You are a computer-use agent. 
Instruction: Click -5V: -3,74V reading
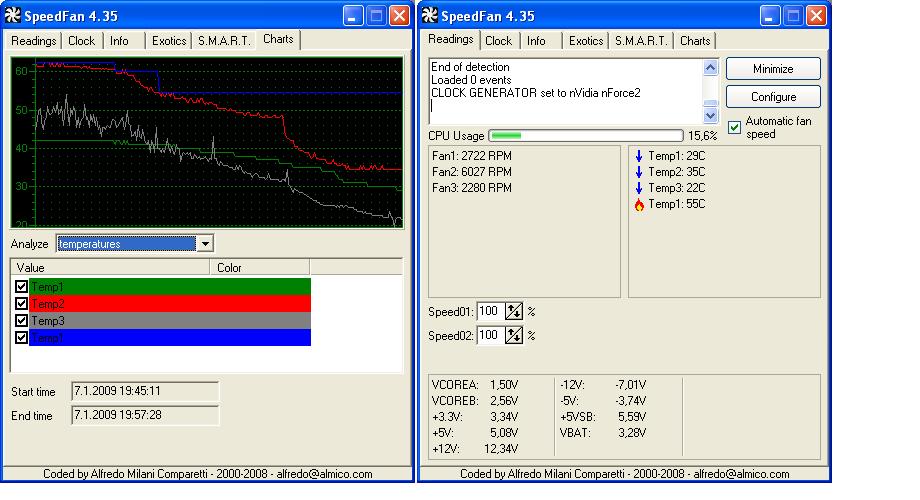pyautogui.click(x=603, y=401)
